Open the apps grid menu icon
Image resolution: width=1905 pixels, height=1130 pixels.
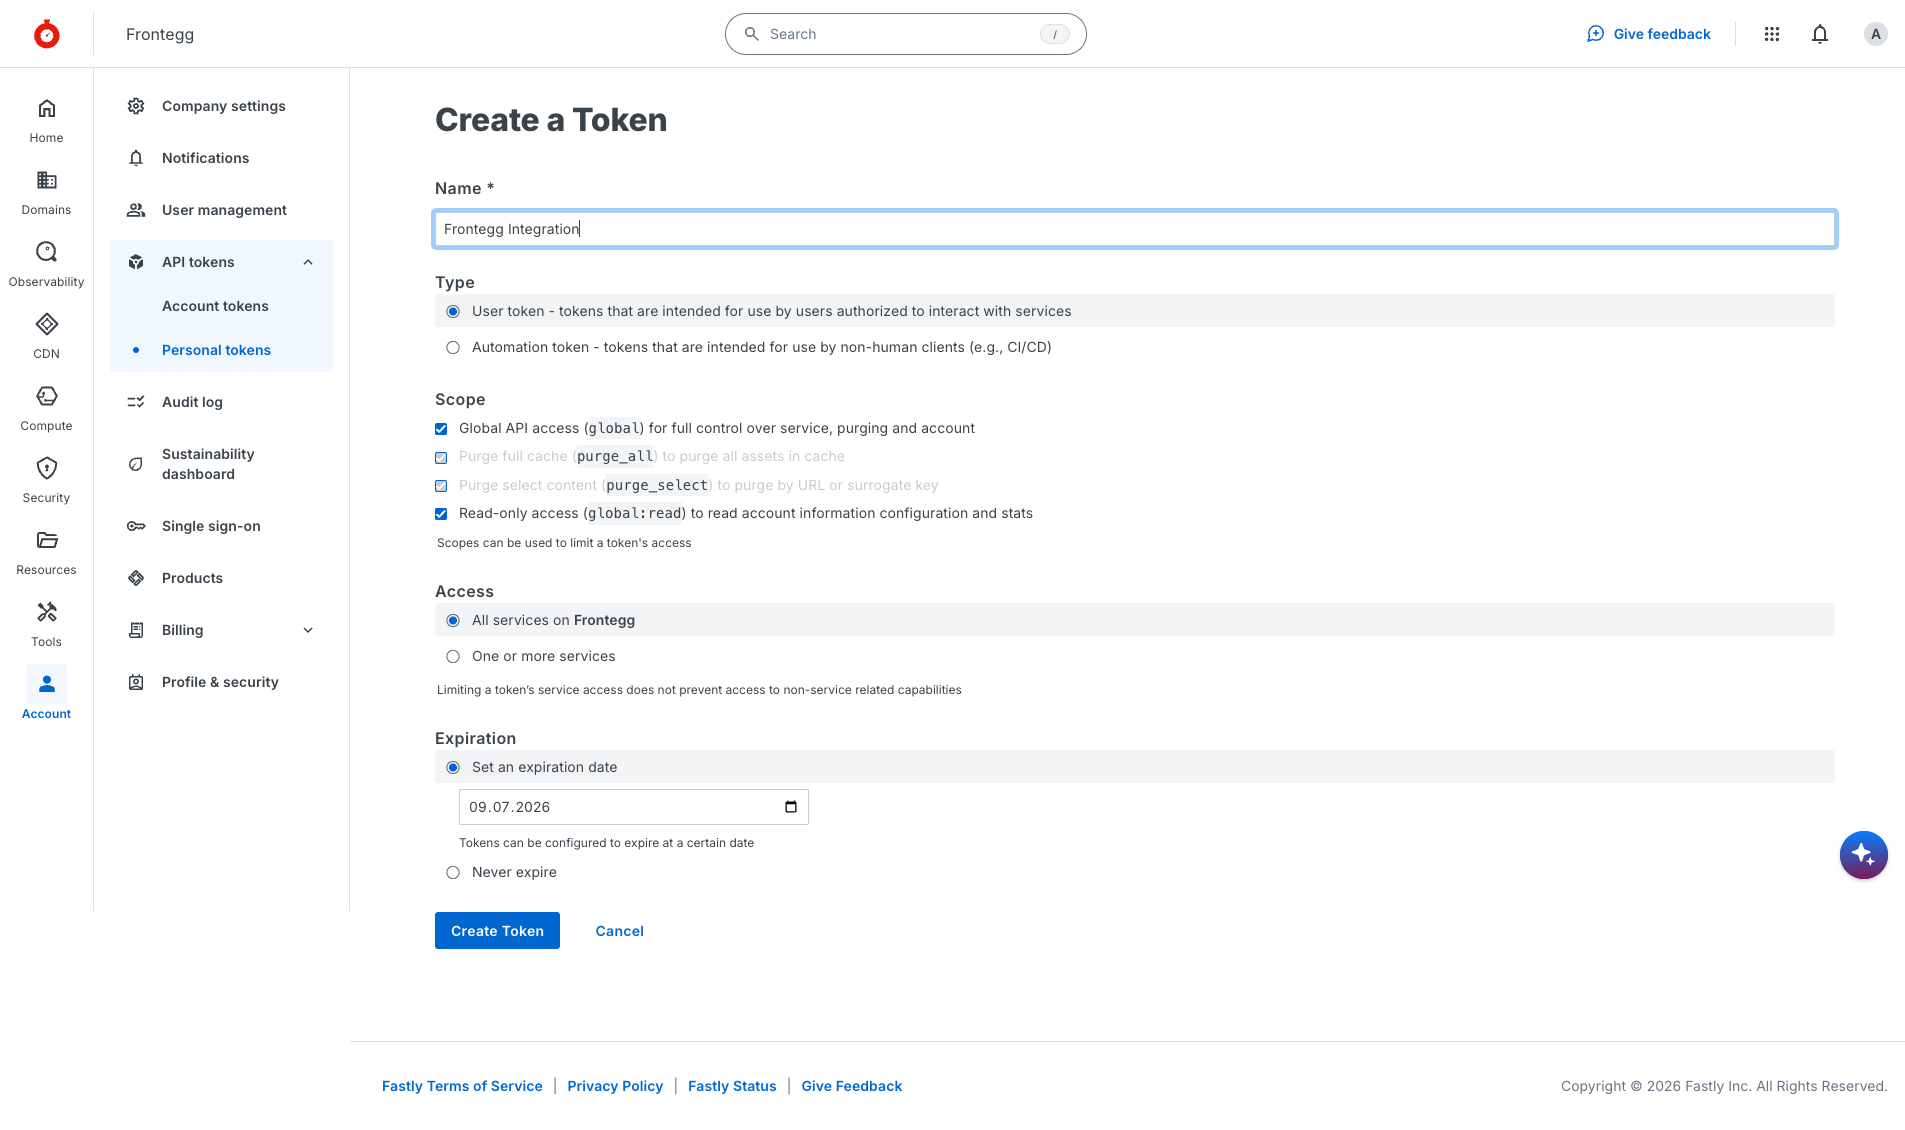[1772, 34]
